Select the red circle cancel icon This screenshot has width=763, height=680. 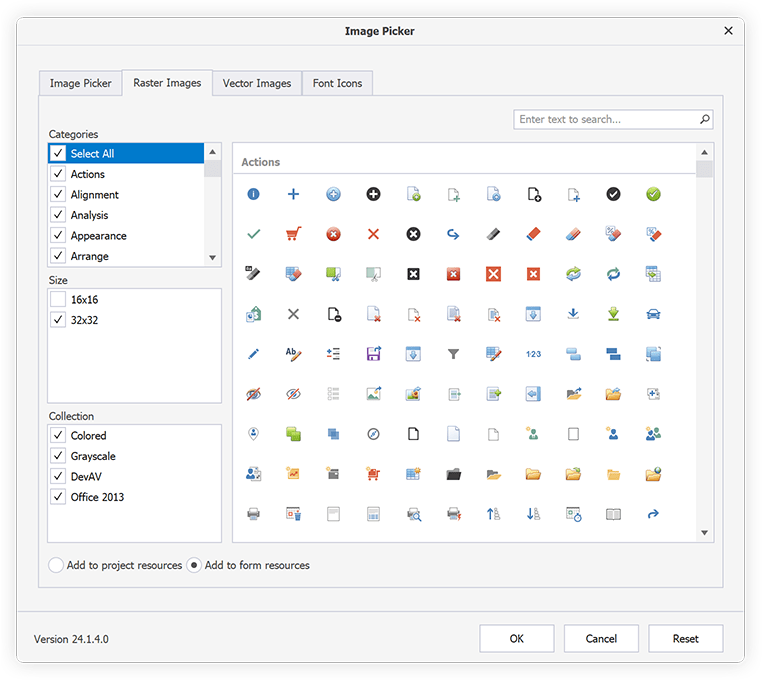point(333,234)
